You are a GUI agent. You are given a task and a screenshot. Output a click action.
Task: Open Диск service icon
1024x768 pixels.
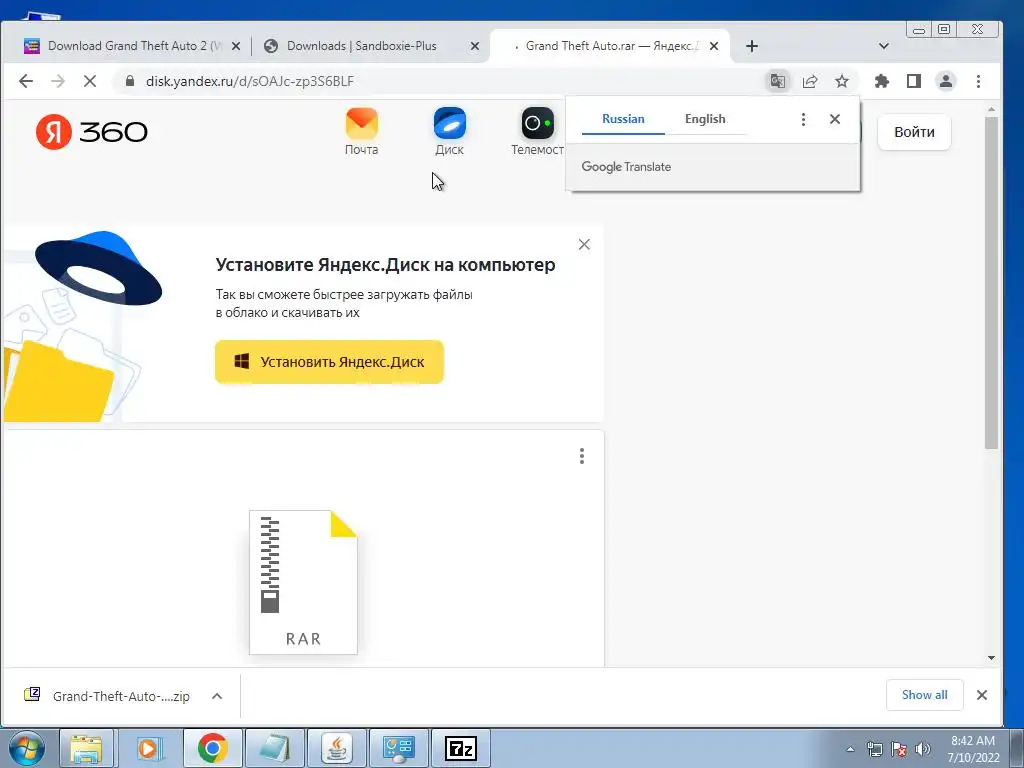pos(449,131)
